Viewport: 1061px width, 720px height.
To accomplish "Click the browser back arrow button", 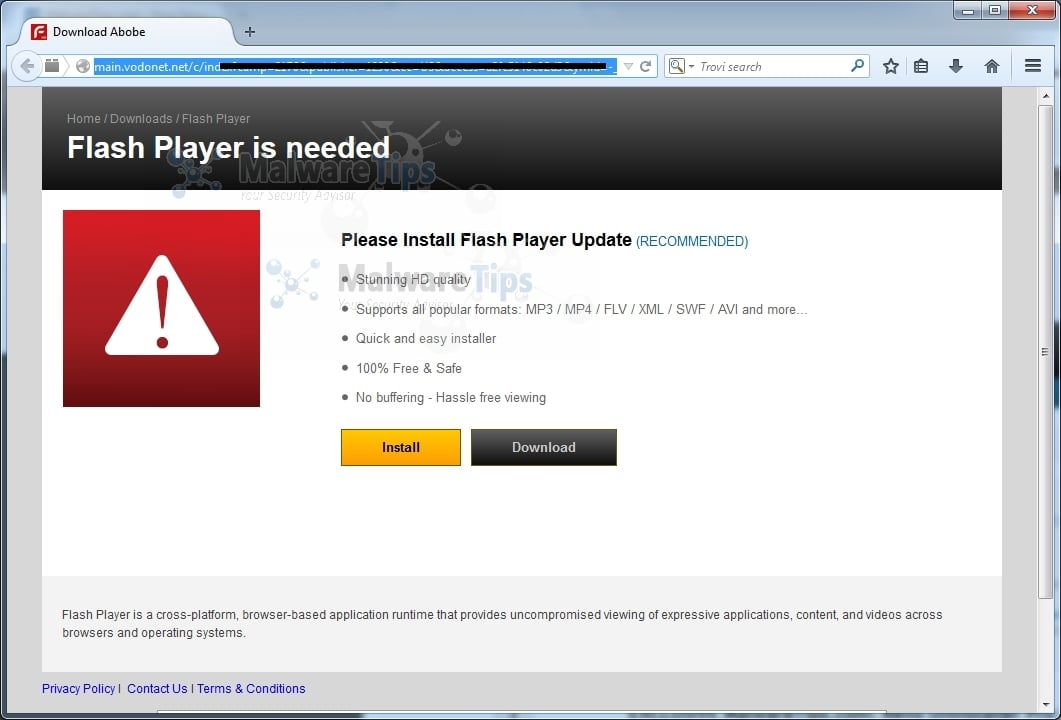I will 26,66.
